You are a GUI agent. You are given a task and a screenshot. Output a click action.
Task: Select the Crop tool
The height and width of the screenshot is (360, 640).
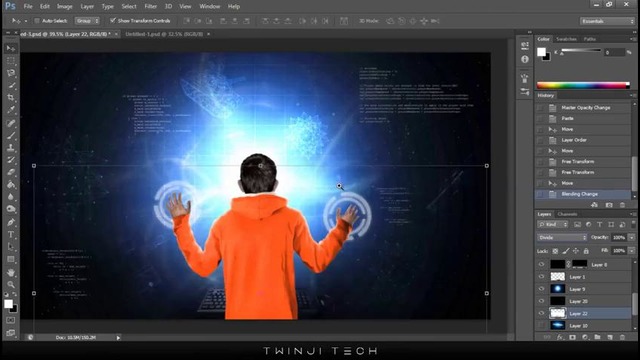(x=11, y=98)
